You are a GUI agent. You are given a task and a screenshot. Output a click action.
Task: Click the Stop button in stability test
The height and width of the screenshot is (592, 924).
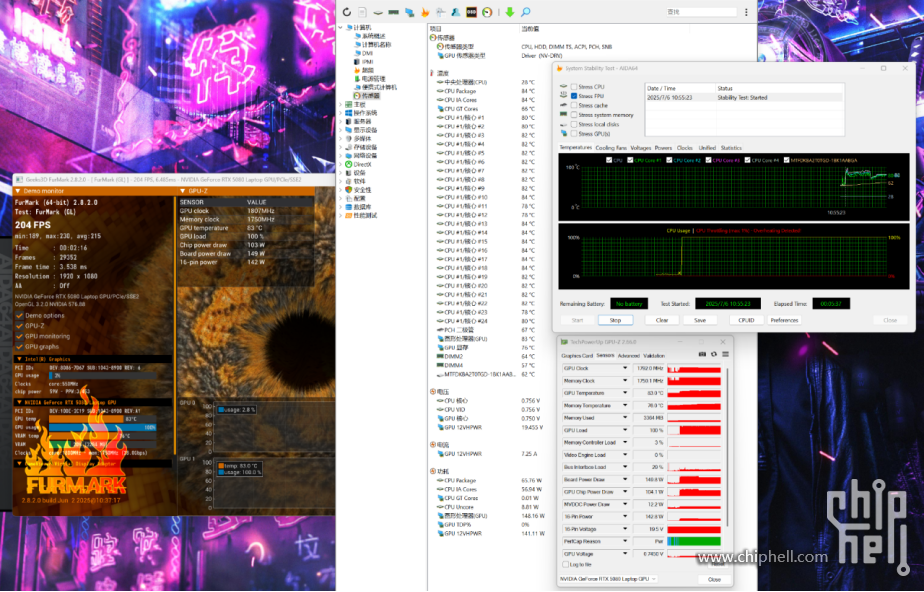[615, 320]
